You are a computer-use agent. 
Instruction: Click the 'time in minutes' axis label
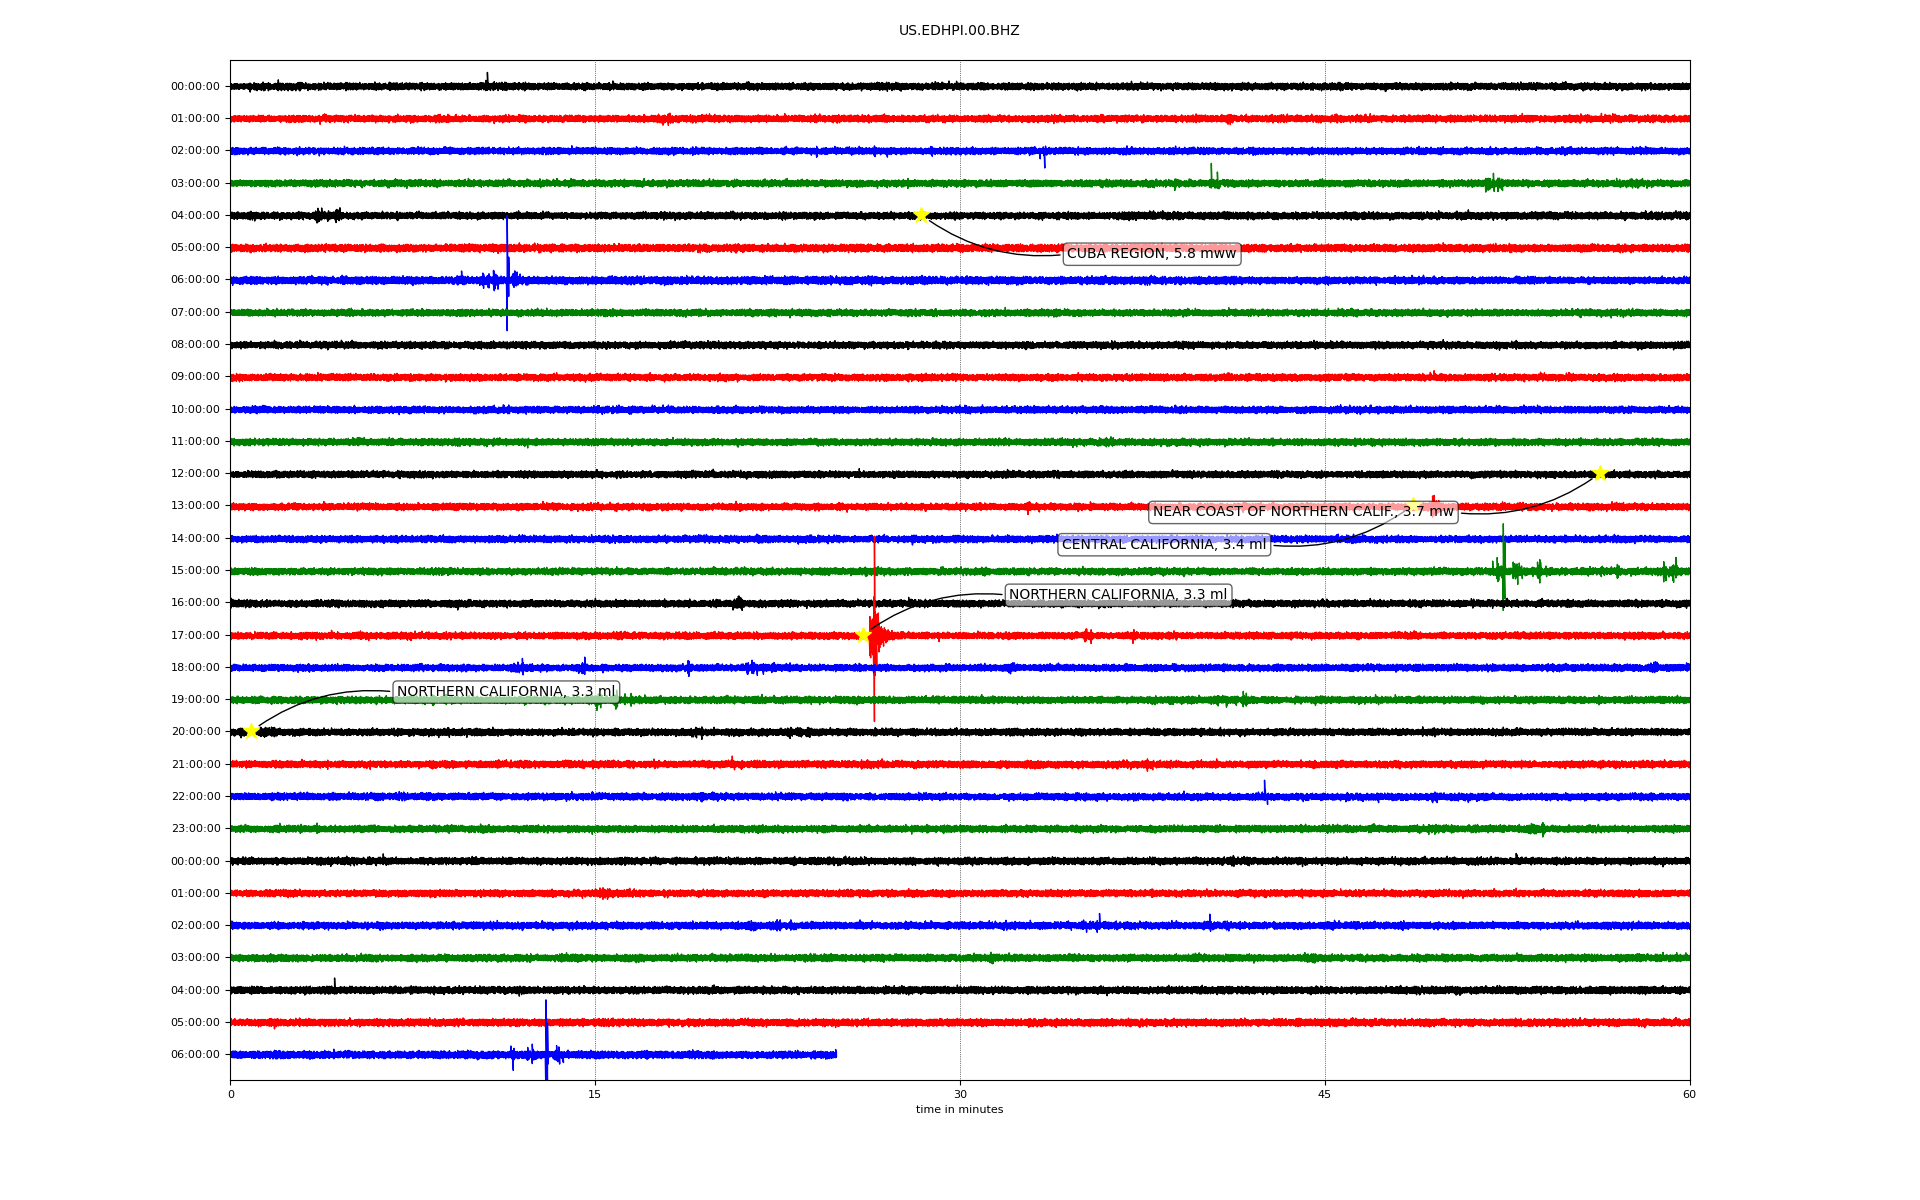pos(958,1110)
